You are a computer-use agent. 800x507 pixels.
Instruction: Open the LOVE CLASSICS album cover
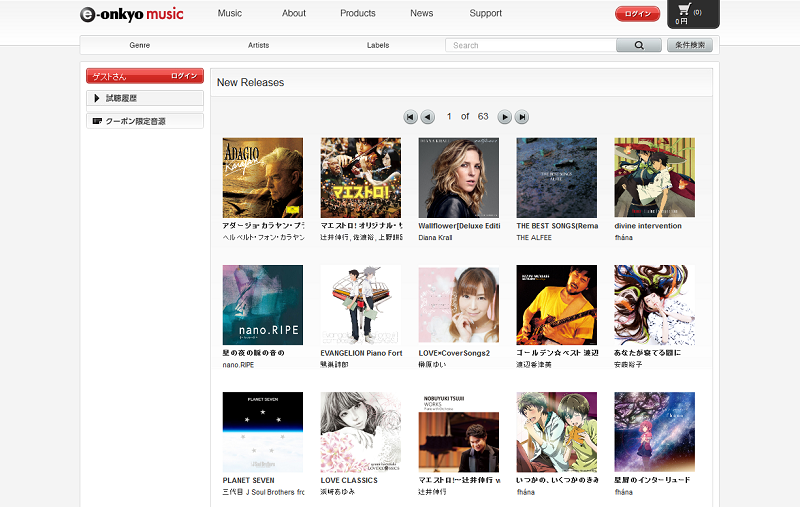[361, 432]
